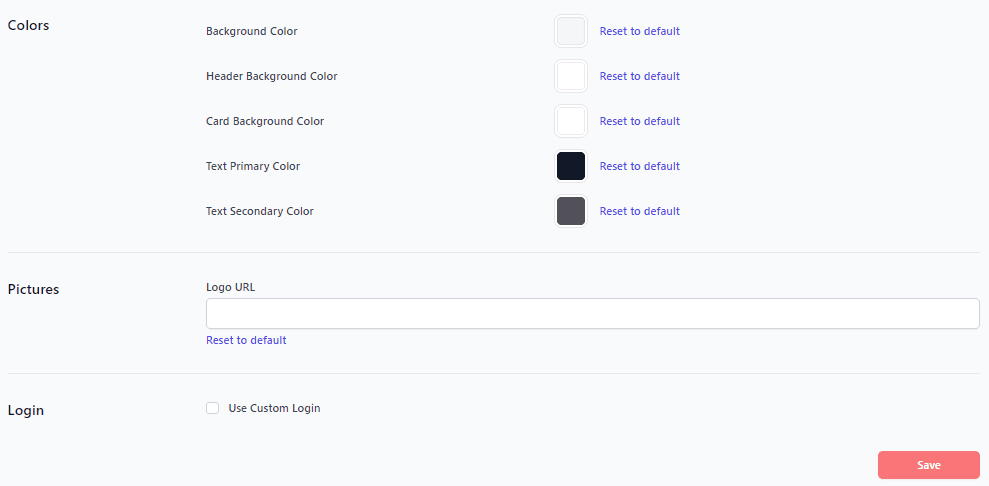Open the Background Color swatch picker
989x486 pixels.
tap(570, 31)
